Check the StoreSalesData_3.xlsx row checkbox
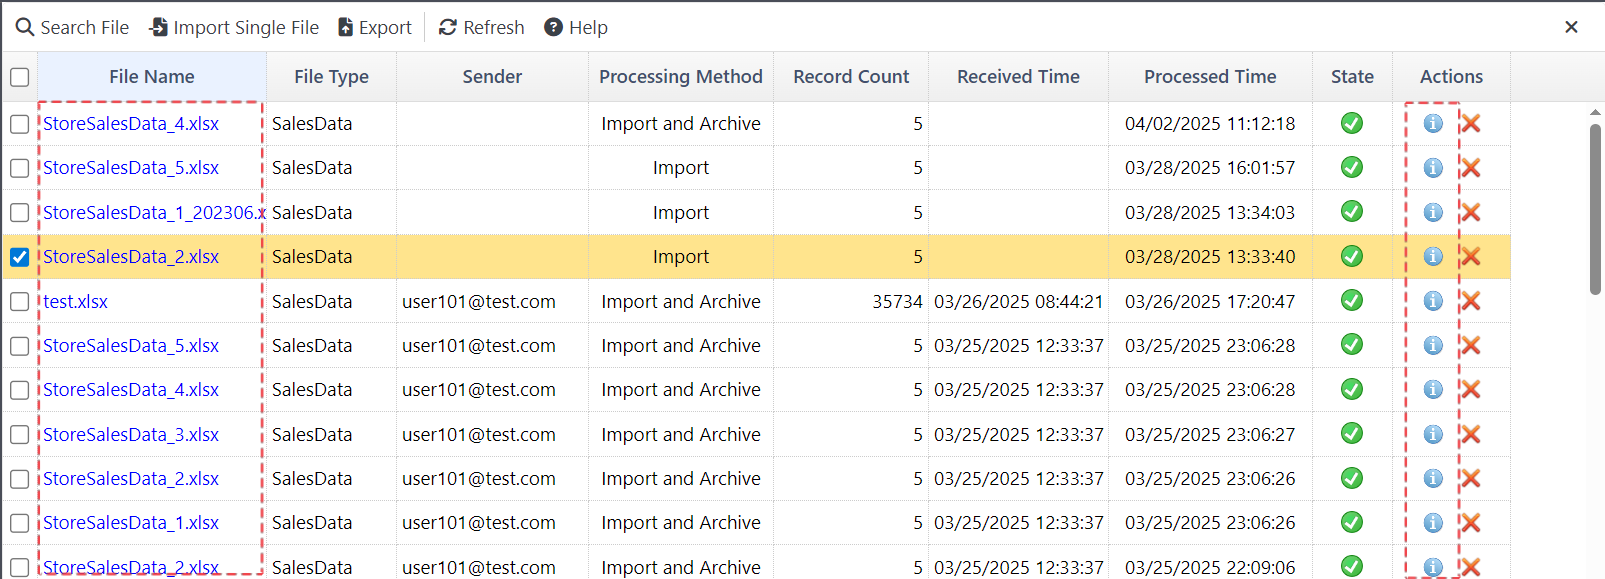1605x579 pixels. click(x=20, y=434)
